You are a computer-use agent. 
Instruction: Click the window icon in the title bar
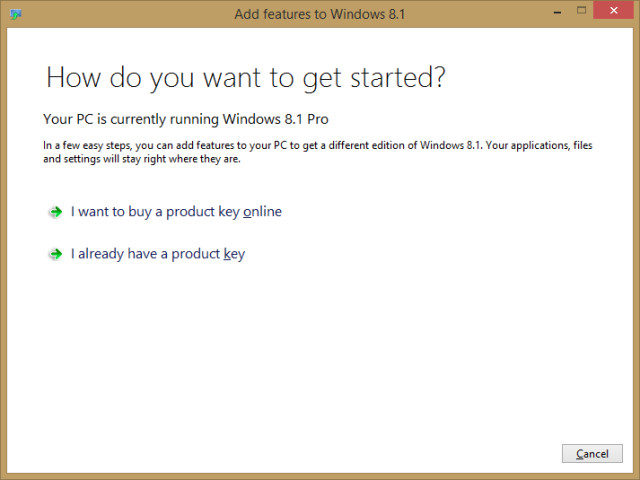pyautogui.click(x=16, y=15)
